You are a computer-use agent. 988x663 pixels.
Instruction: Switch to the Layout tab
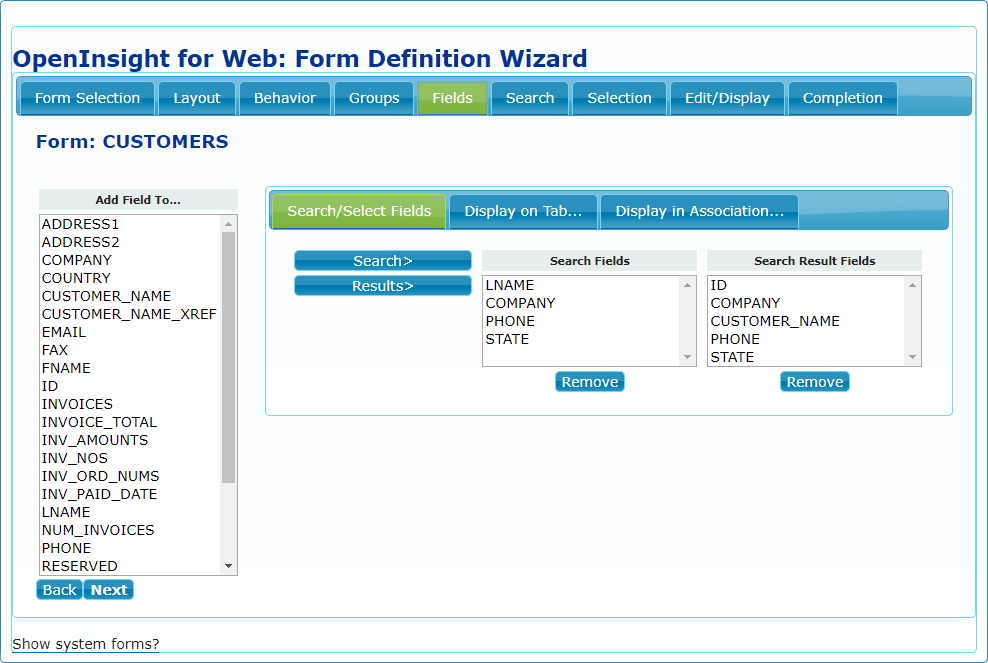point(197,98)
